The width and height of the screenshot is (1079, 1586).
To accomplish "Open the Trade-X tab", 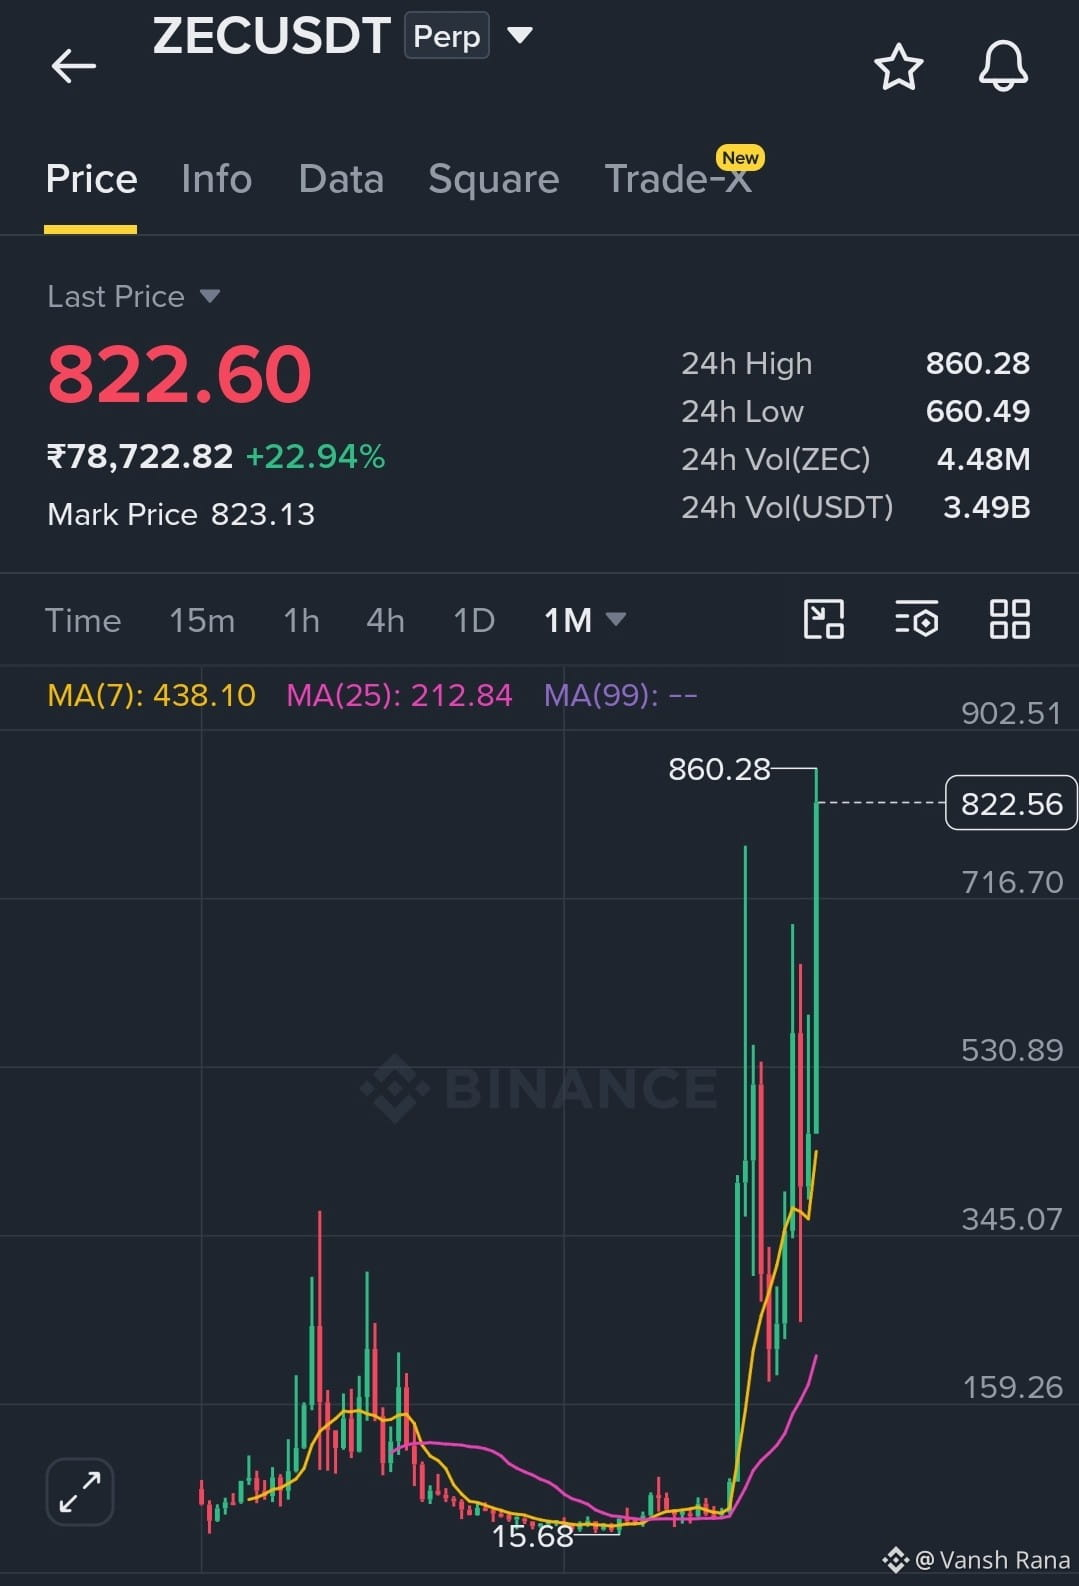I will [678, 179].
